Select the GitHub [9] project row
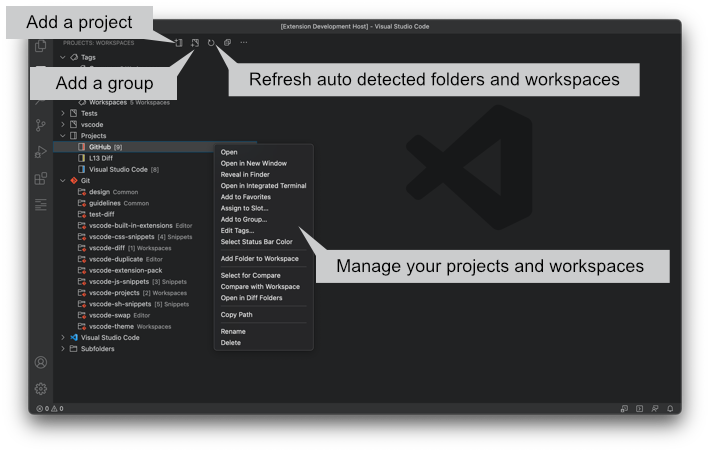 point(134,147)
